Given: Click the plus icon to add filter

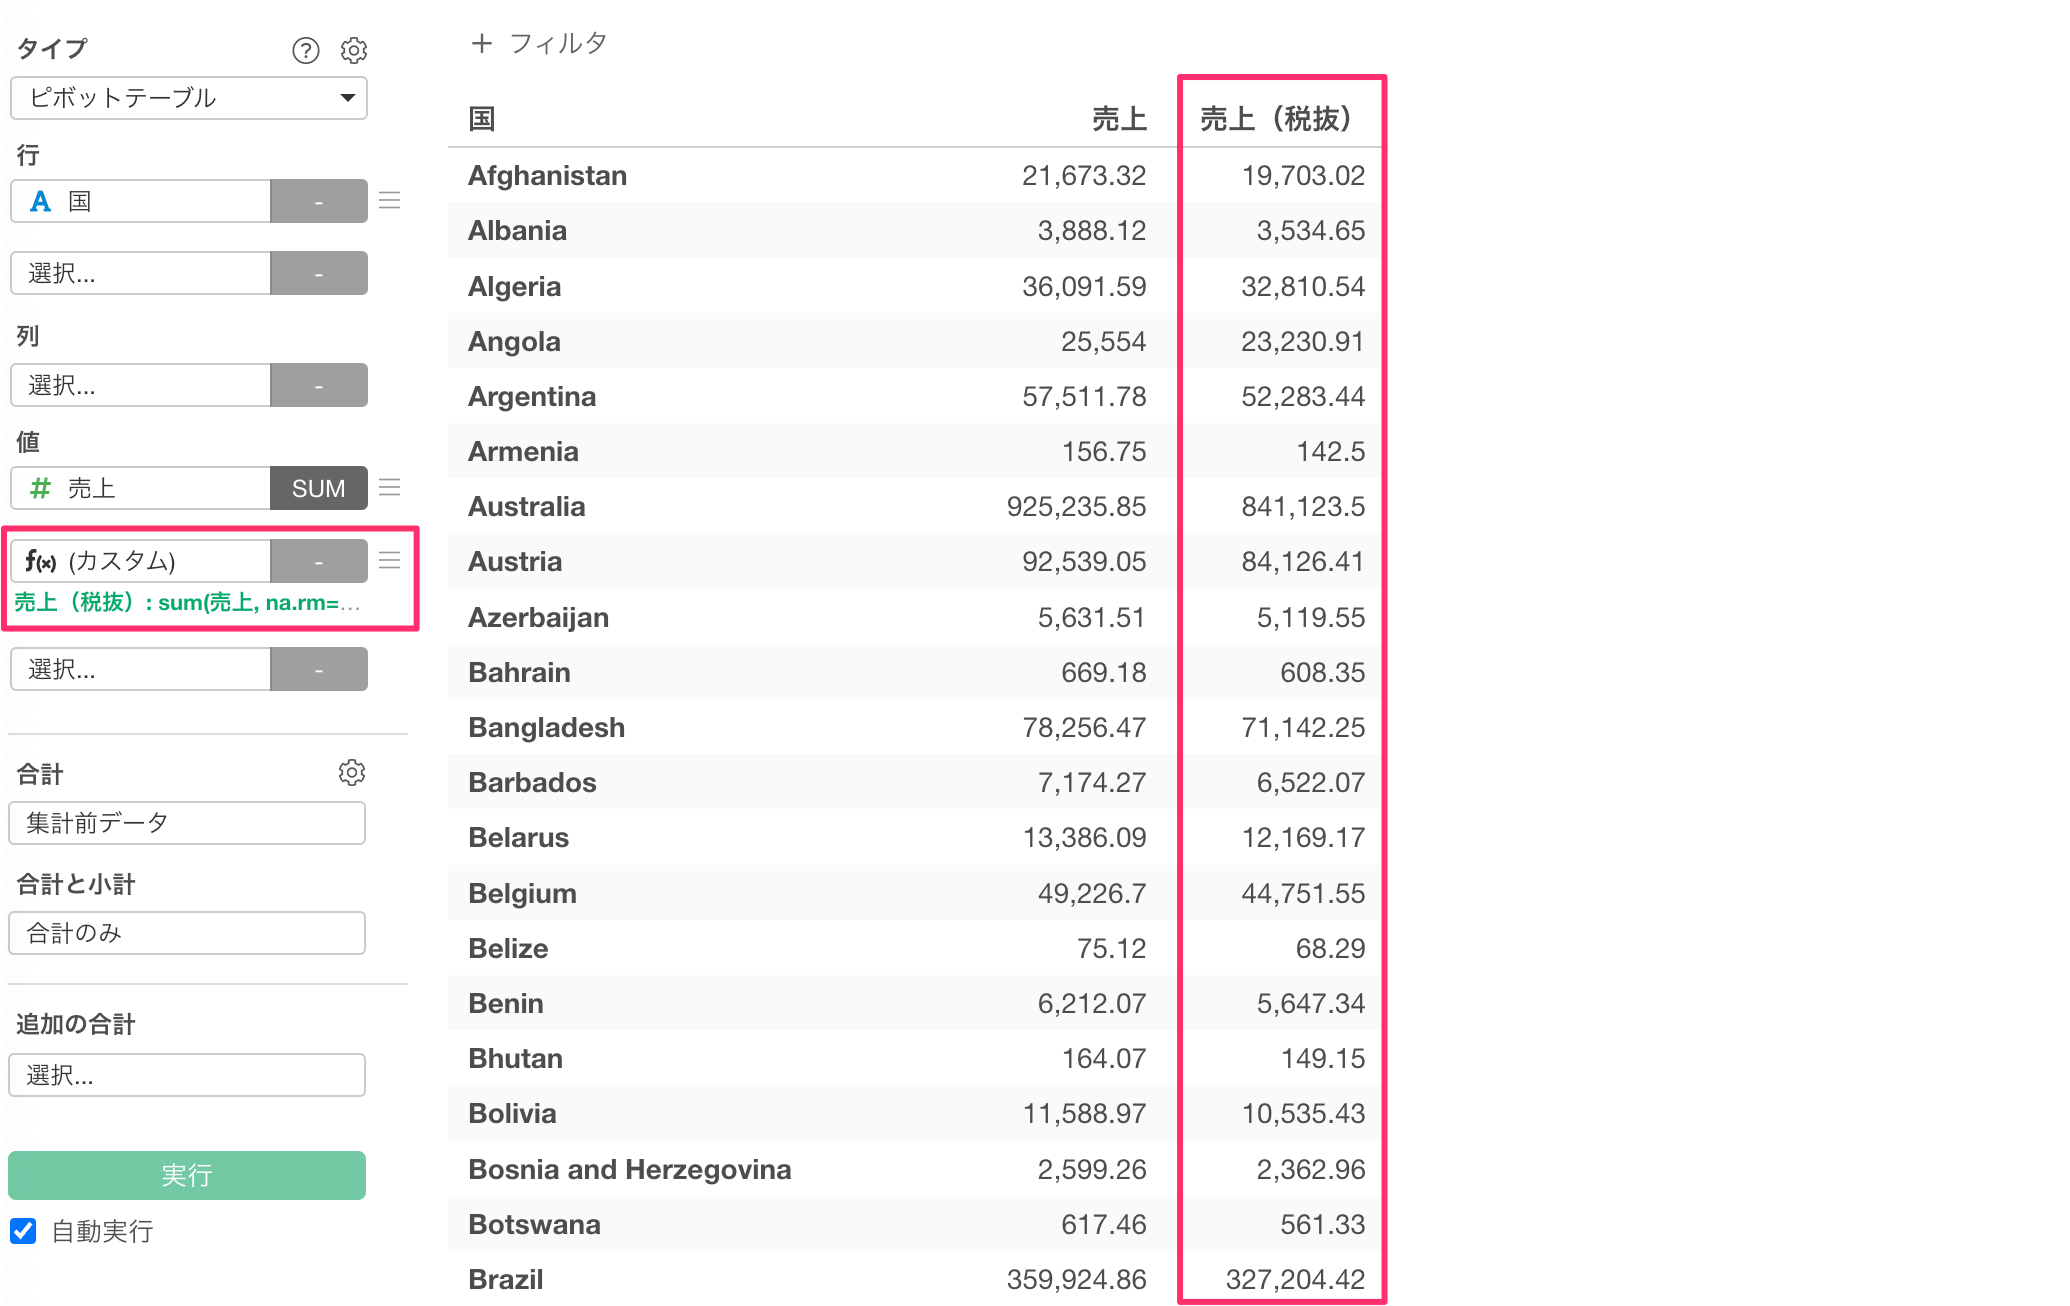Looking at the screenshot, I should click(x=482, y=44).
